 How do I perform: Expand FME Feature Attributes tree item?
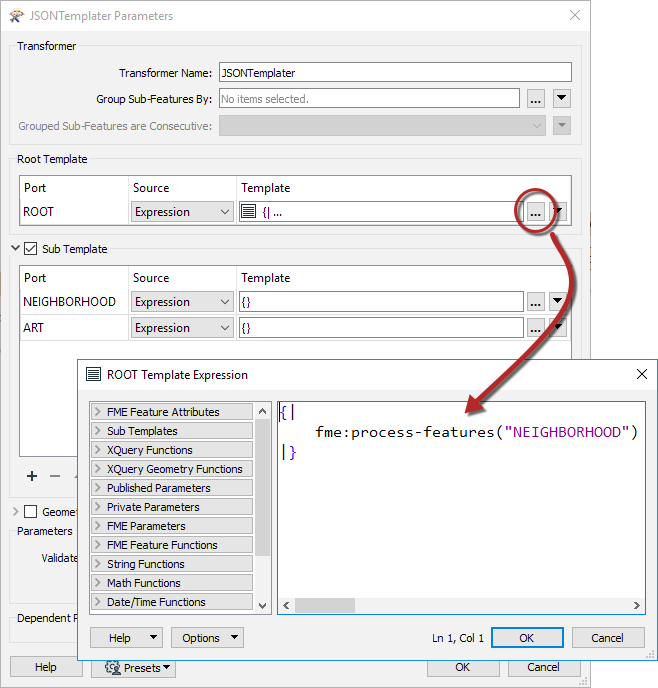172,412
